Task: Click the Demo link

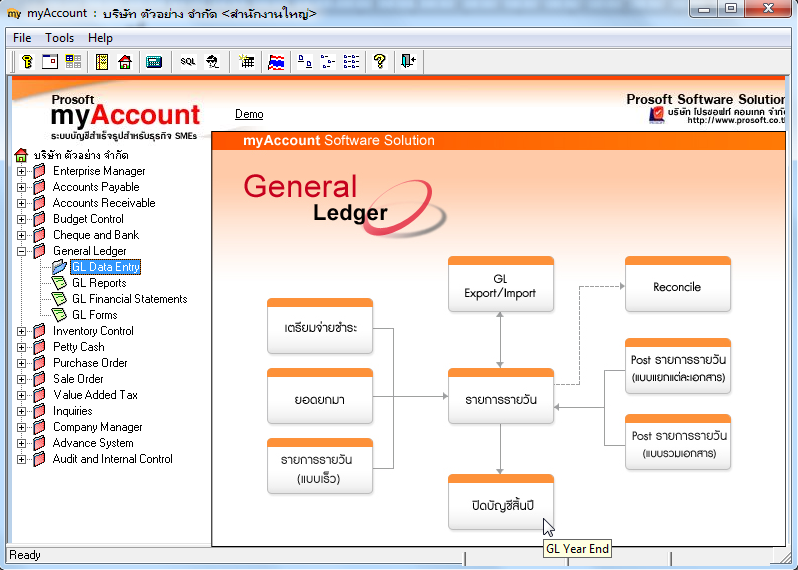Action: [x=249, y=114]
